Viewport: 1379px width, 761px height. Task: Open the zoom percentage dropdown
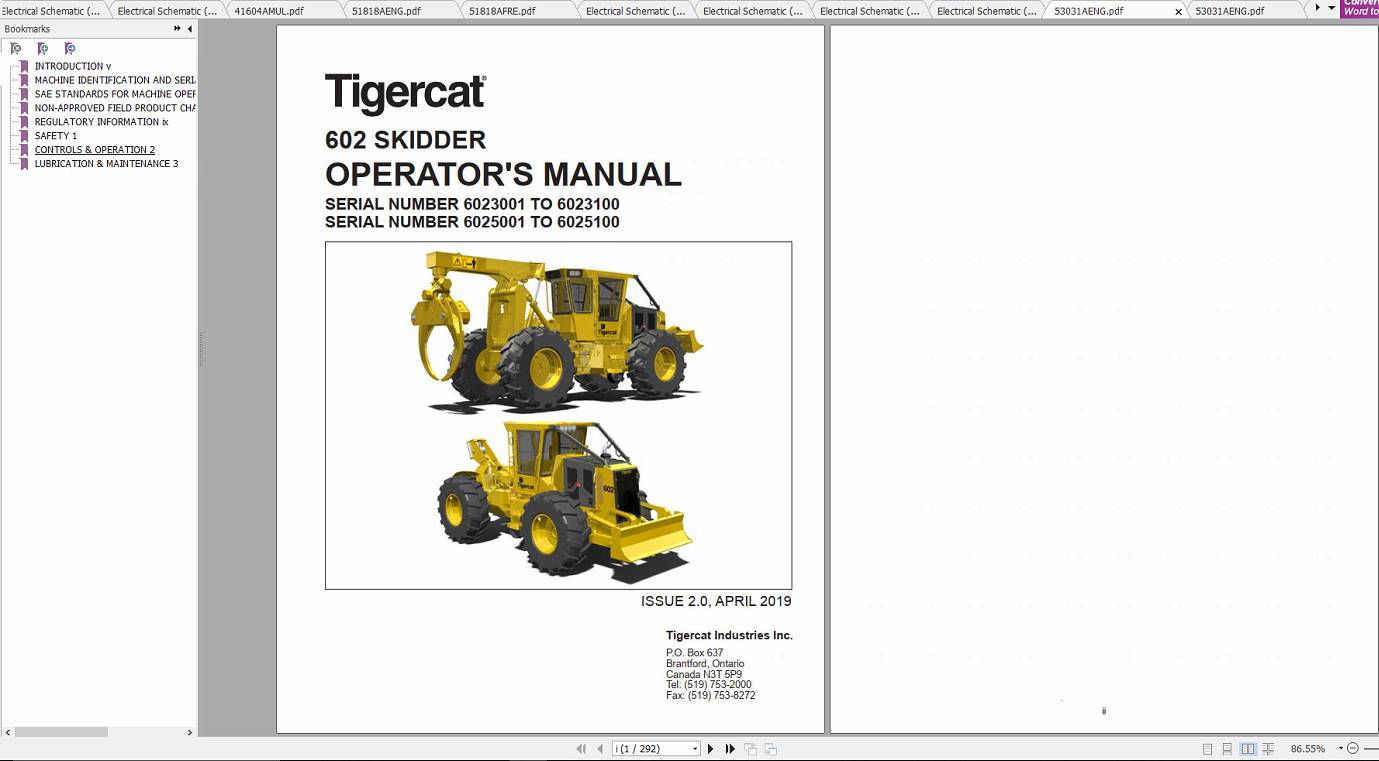click(x=1340, y=748)
